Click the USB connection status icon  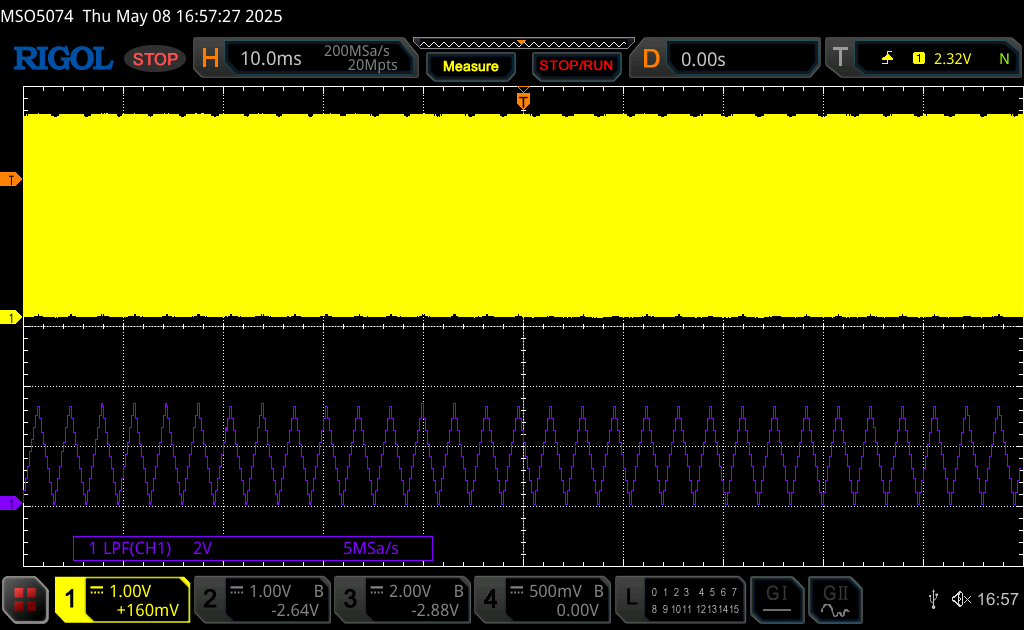(x=933, y=599)
